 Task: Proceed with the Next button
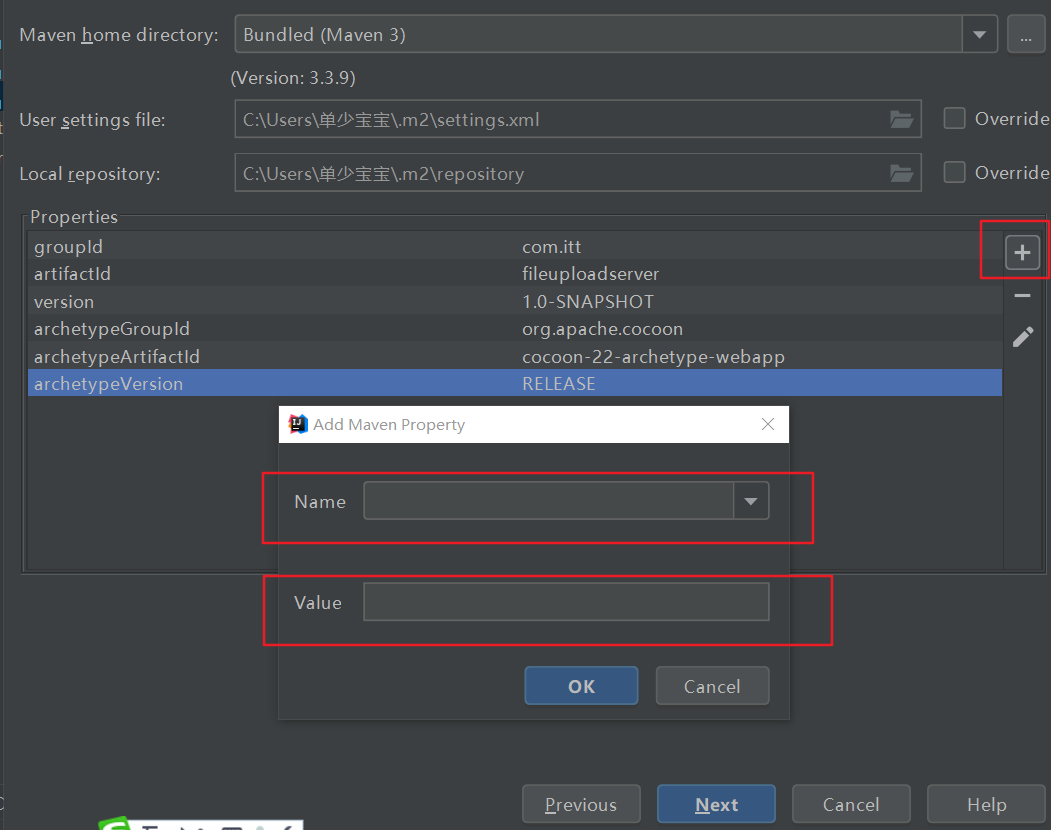coord(717,804)
